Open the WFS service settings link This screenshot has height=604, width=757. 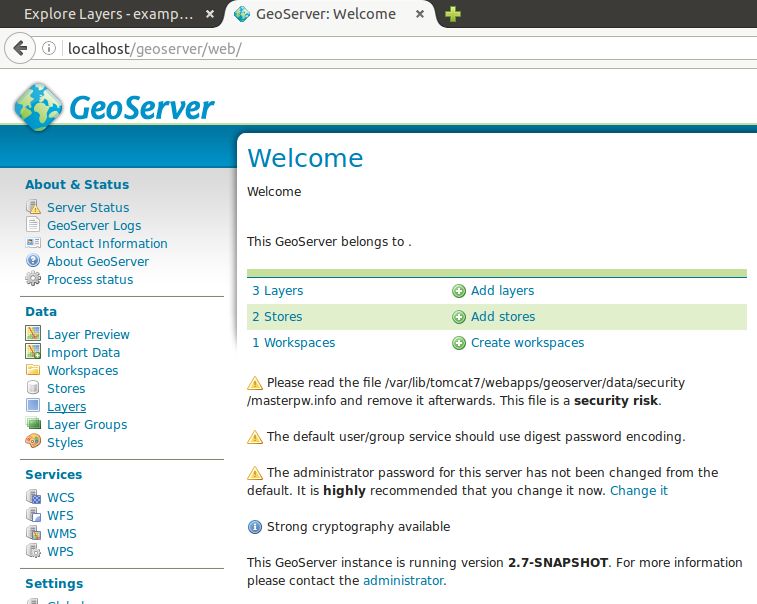60,515
